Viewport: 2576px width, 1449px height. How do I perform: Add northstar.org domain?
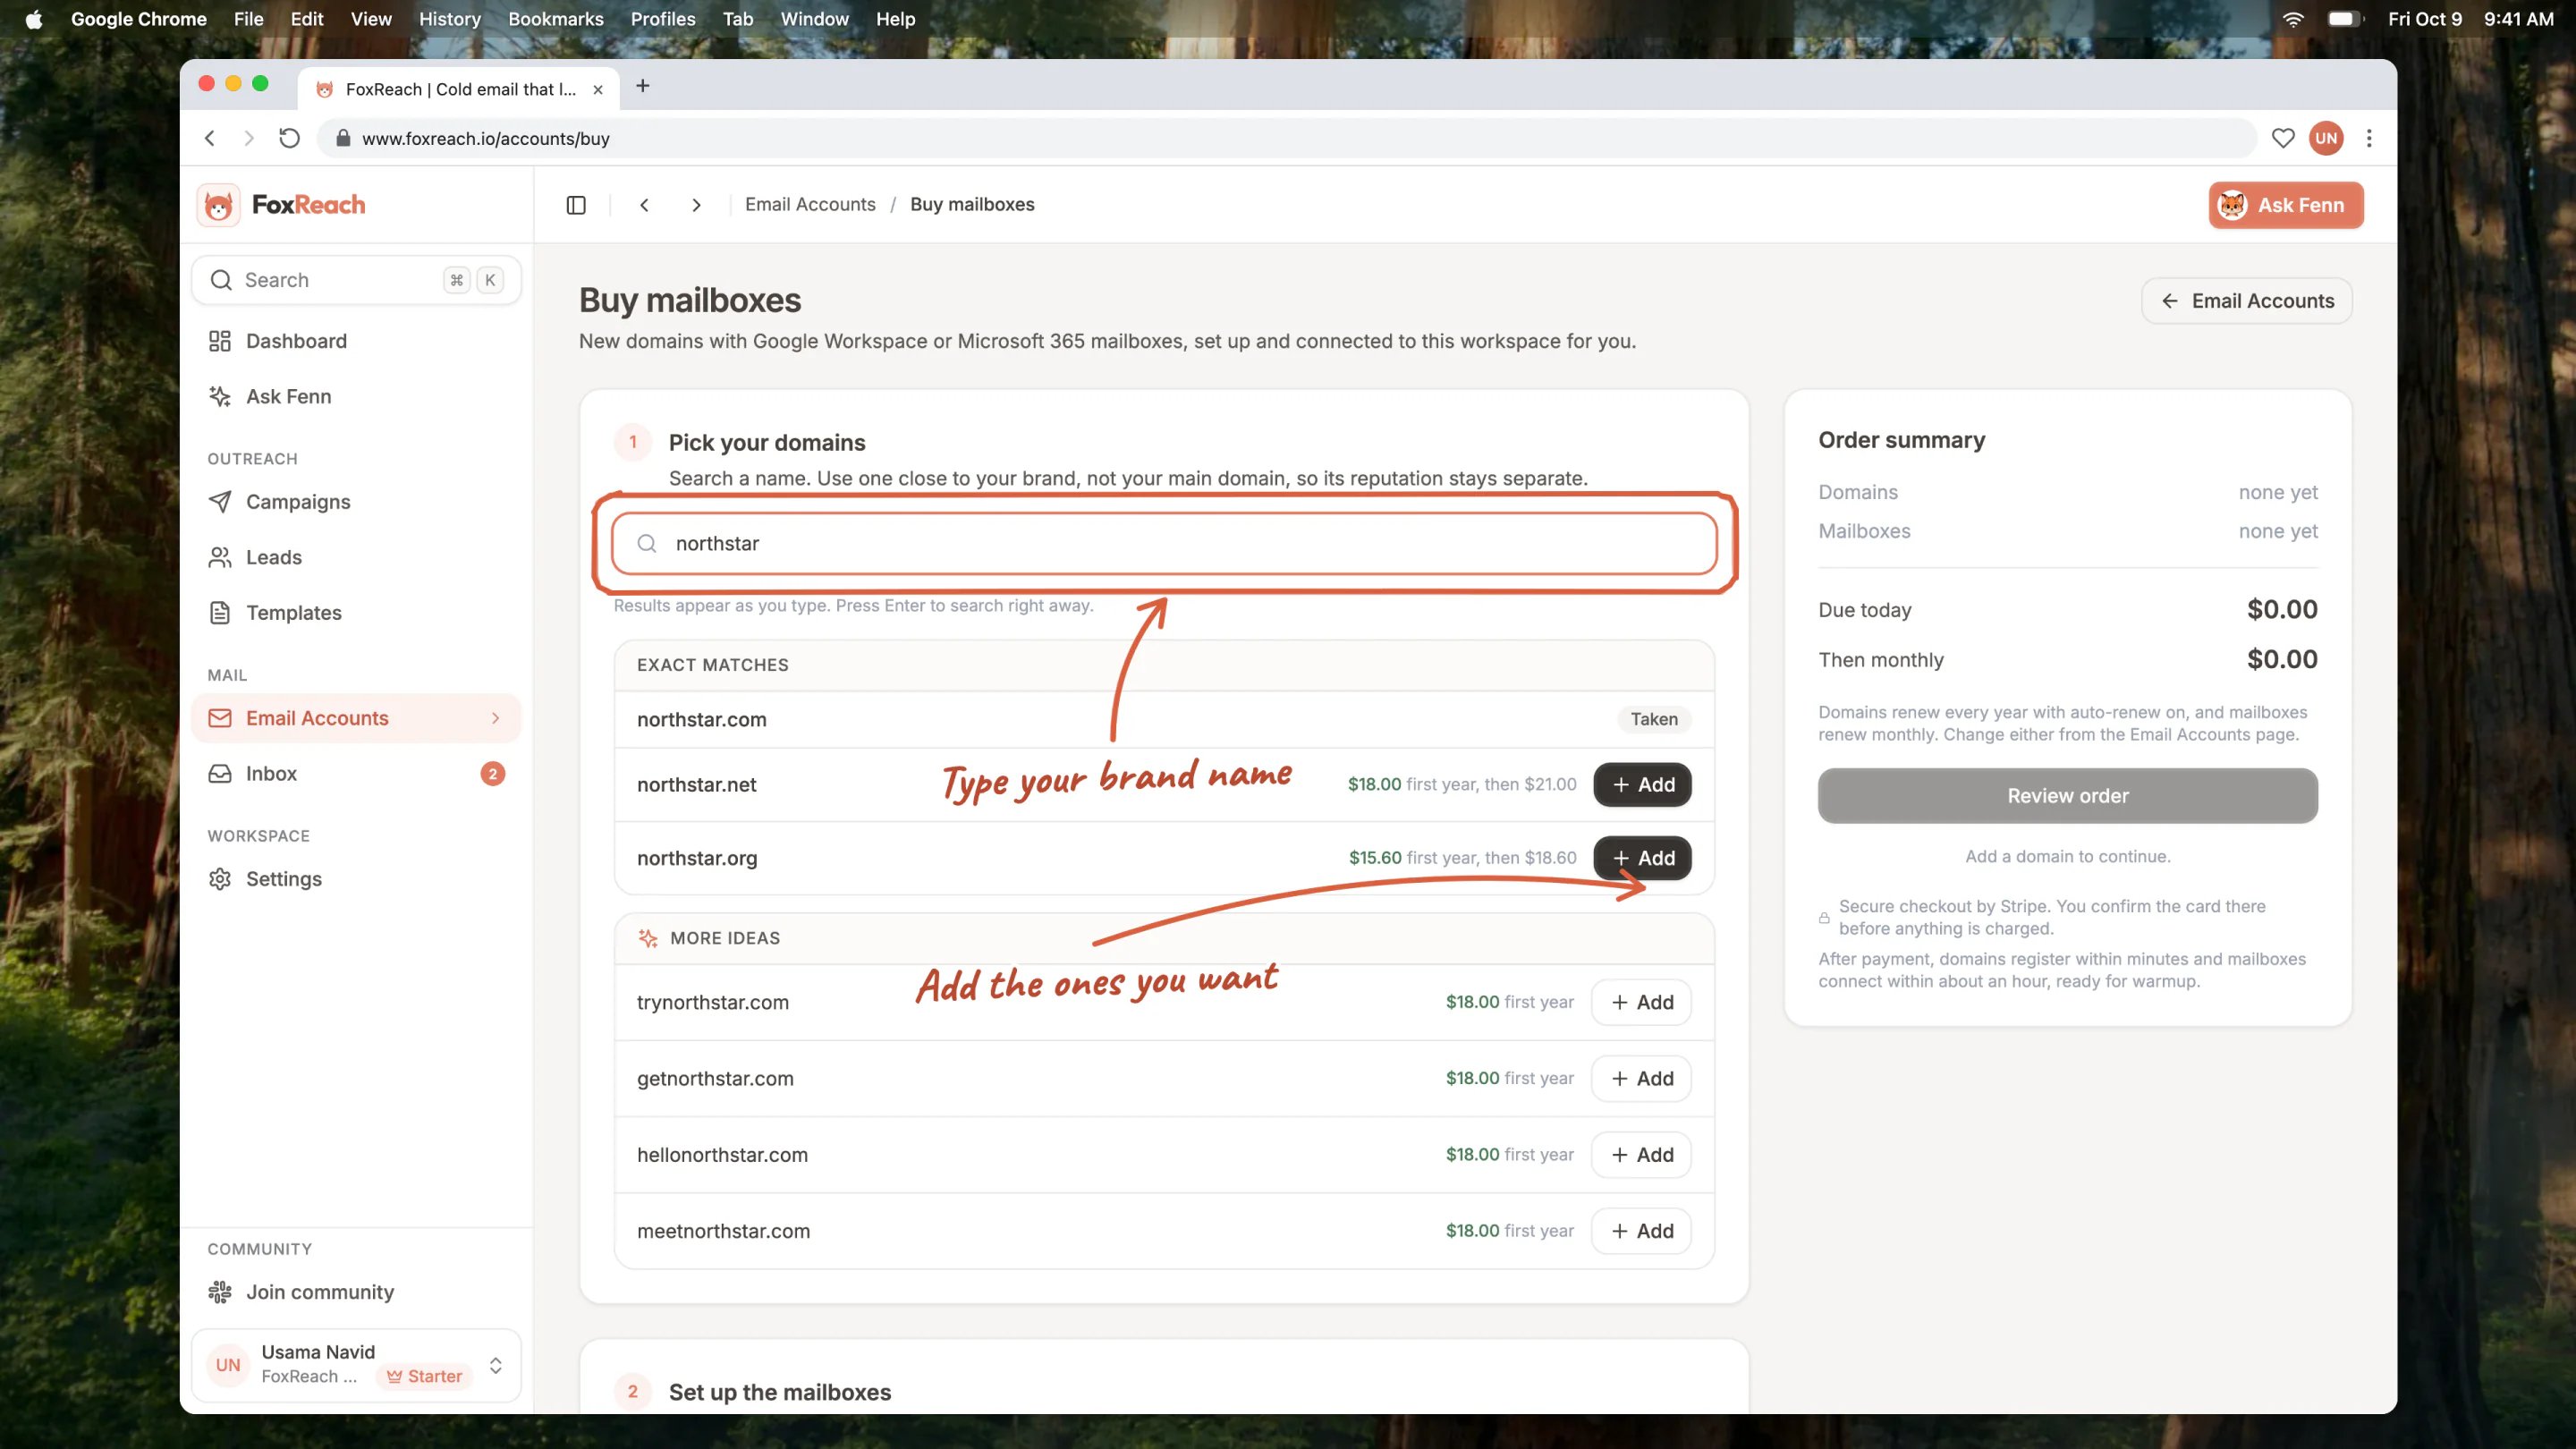click(1642, 858)
